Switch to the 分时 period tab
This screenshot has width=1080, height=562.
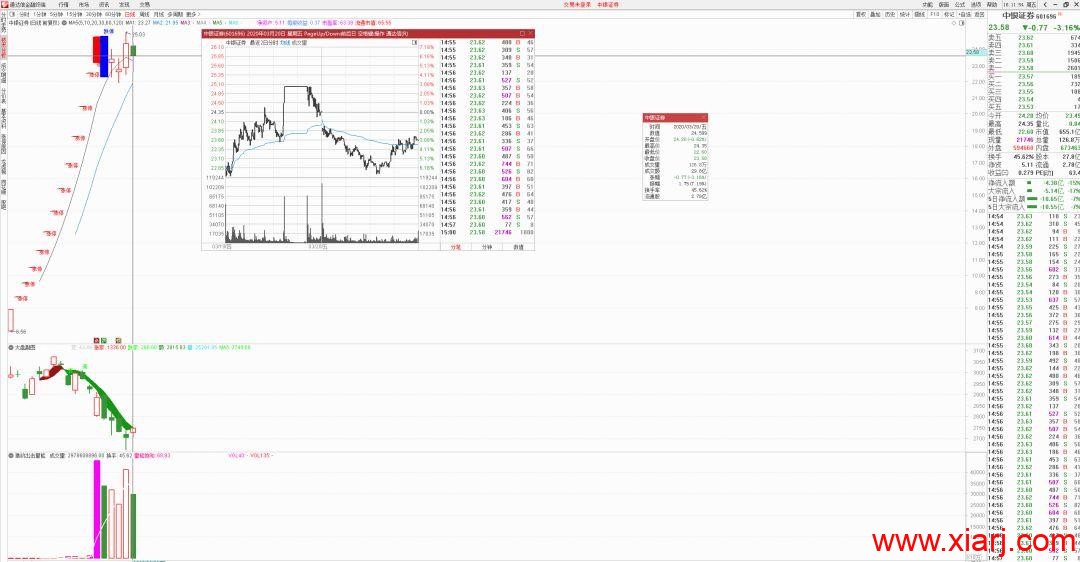pyautogui.click(x=24, y=14)
